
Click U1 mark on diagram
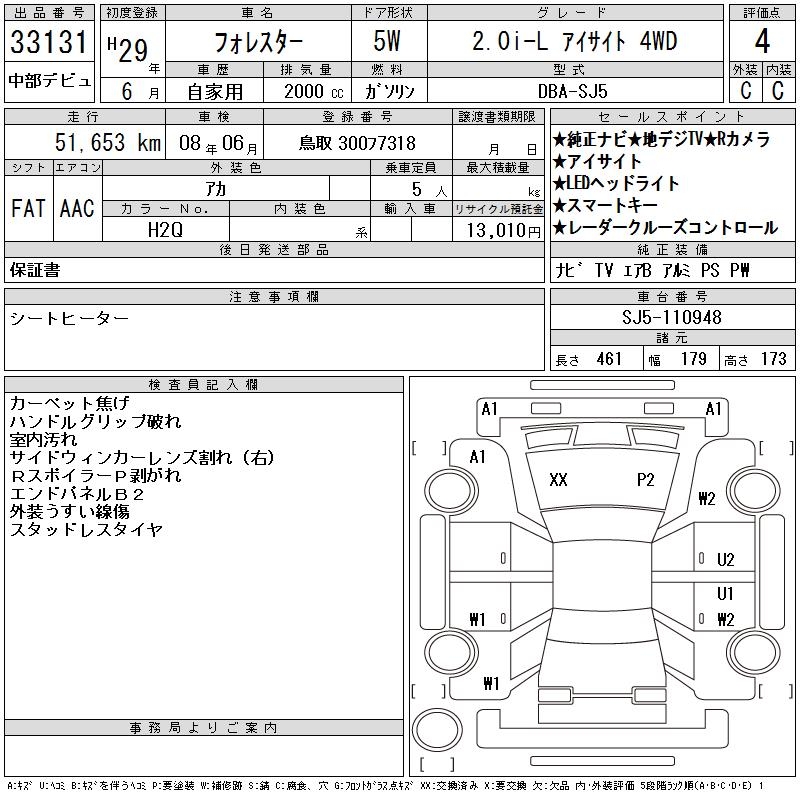[x=725, y=593]
